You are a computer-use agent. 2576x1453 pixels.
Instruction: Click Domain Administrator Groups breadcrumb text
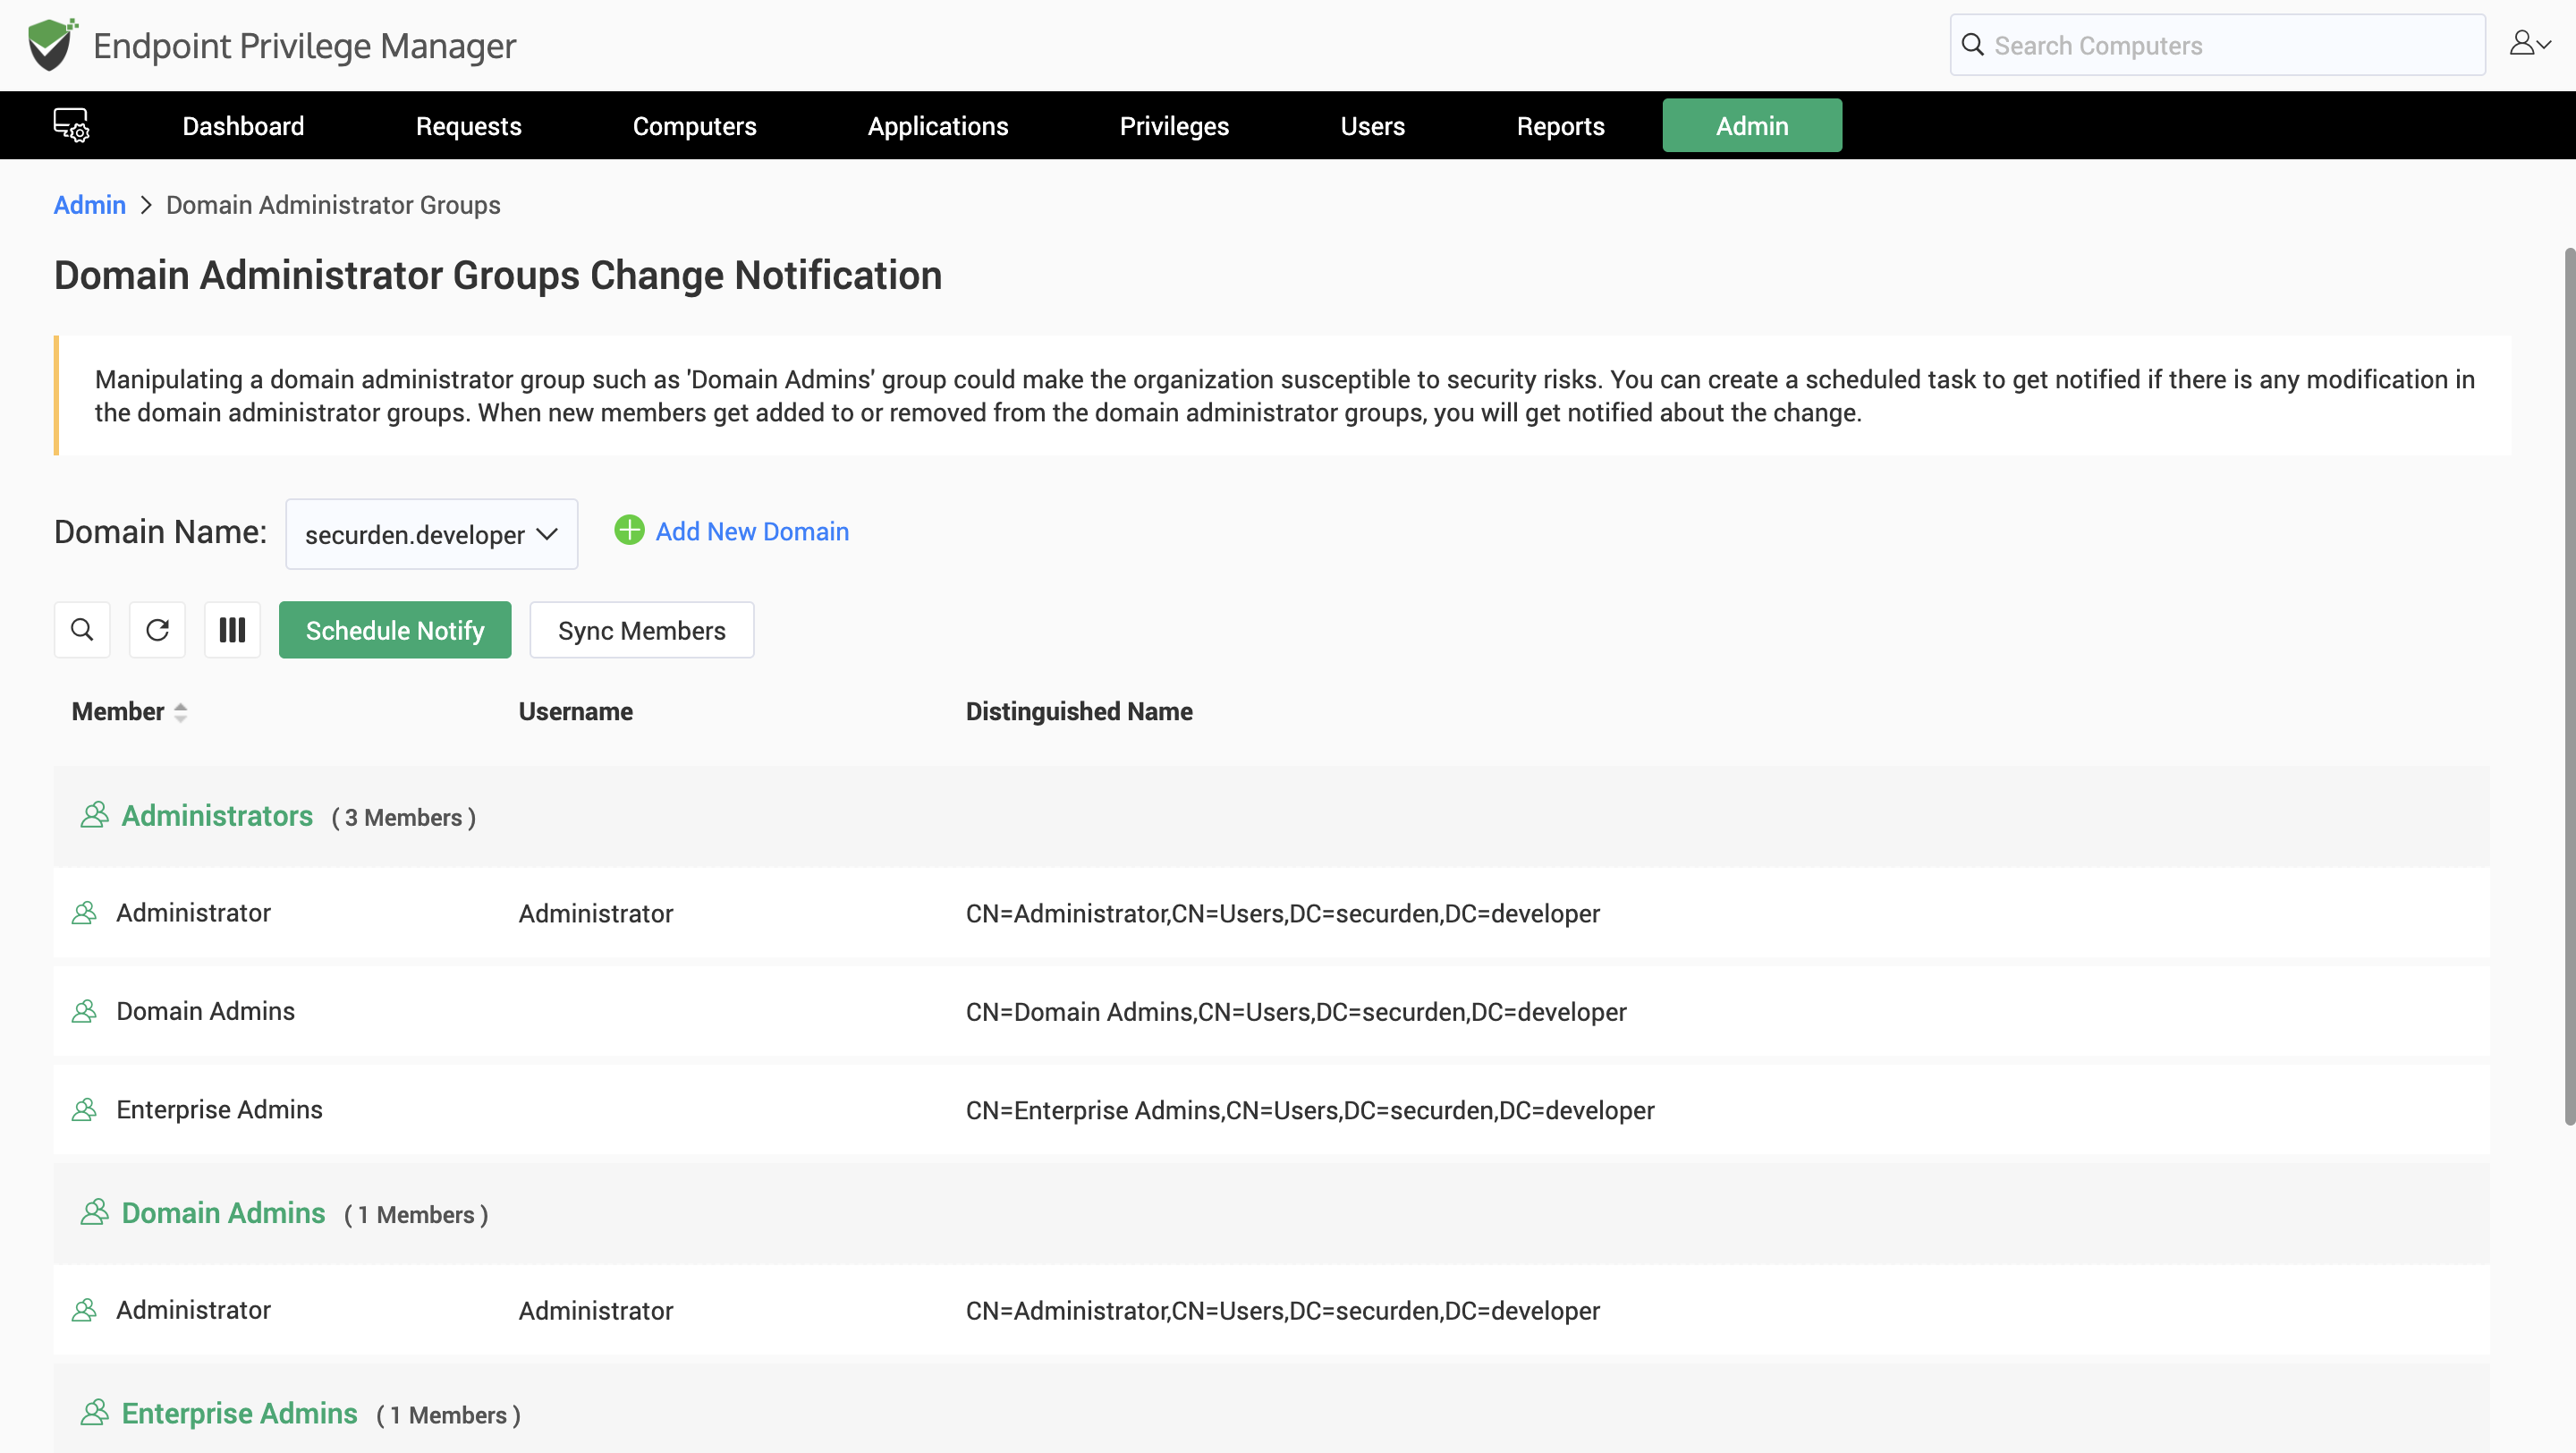pyautogui.click(x=333, y=205)
